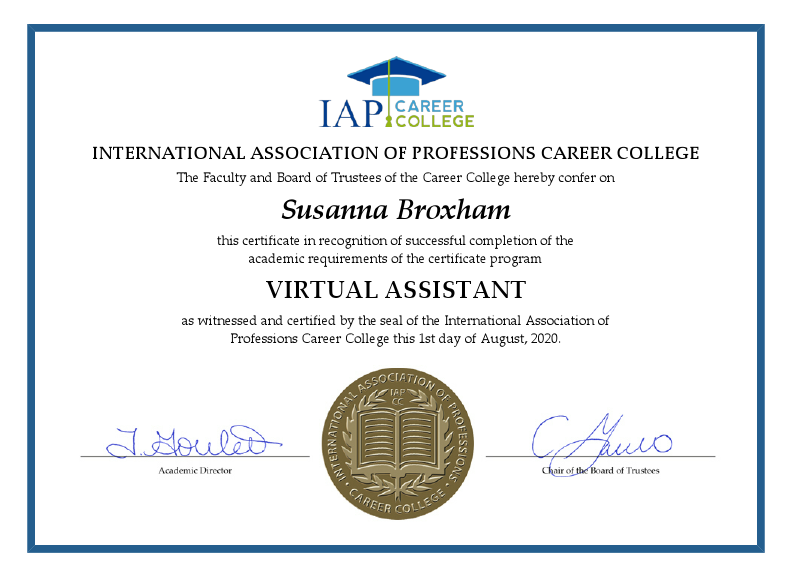The image size is (792, 576).
Task: Click the green 'COLLEGE' word in logo
Action: click(x=434, y=121)
